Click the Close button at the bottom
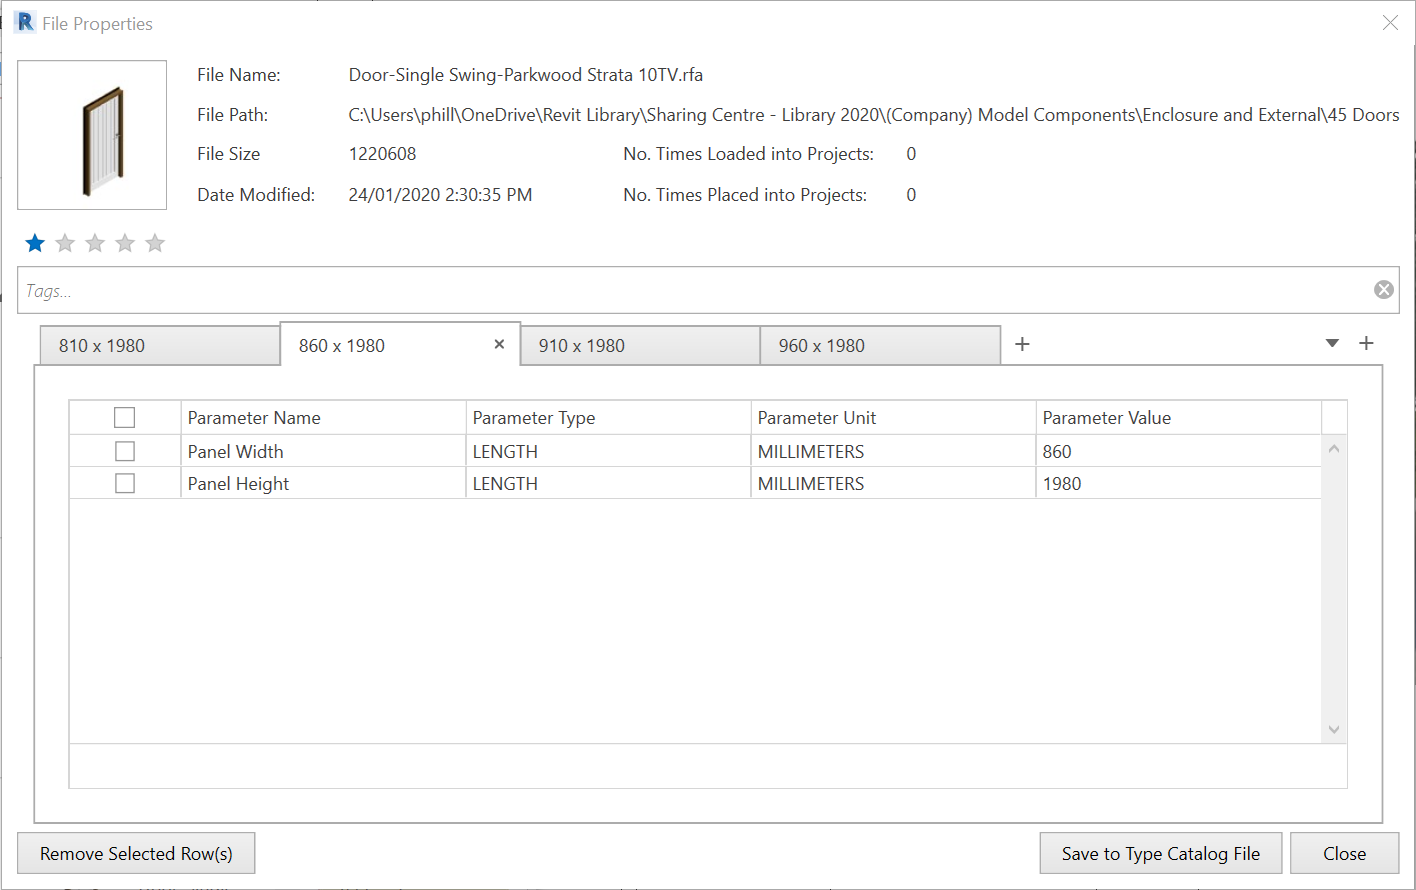1416x890 pixels. pyautogui.click(x=1344, y=853)
